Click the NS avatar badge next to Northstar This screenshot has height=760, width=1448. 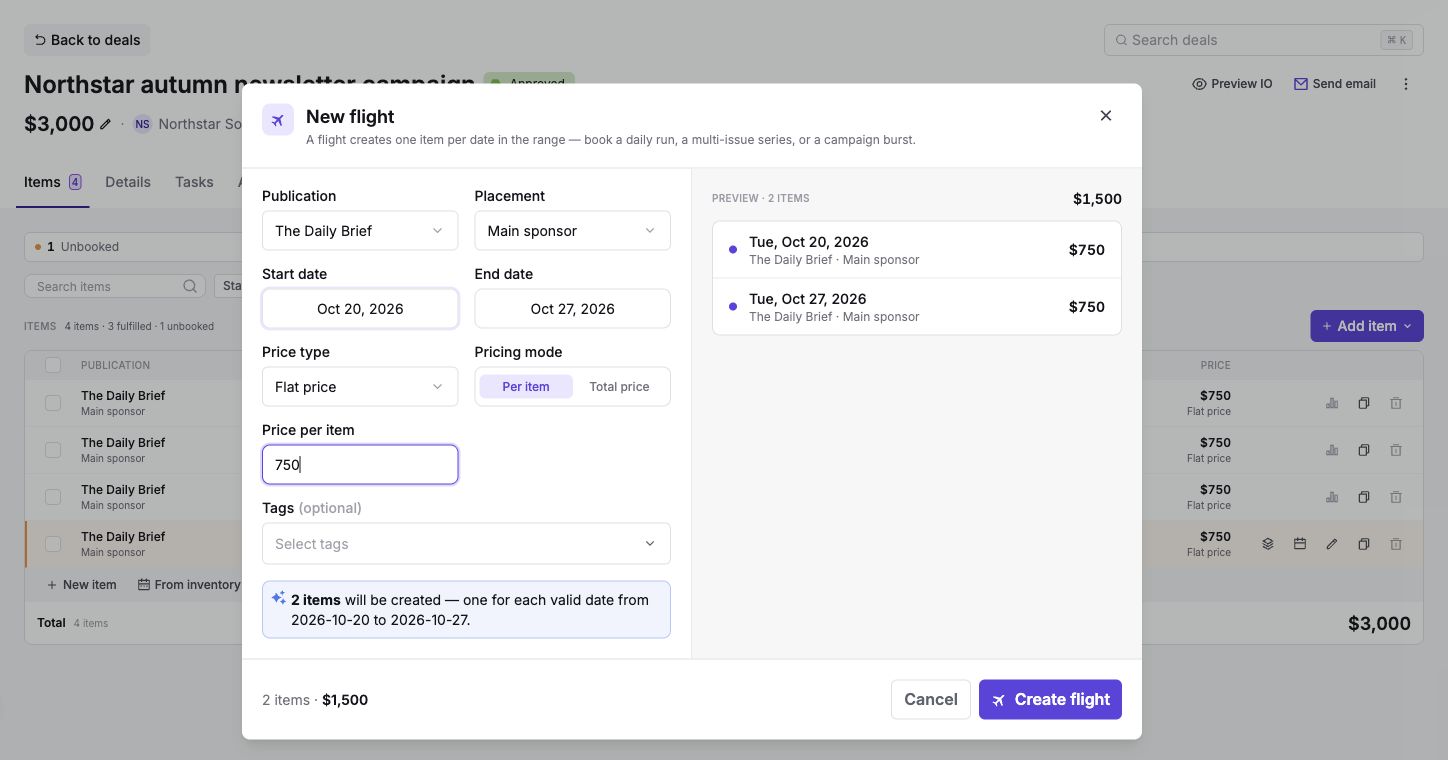click(142, 124)
